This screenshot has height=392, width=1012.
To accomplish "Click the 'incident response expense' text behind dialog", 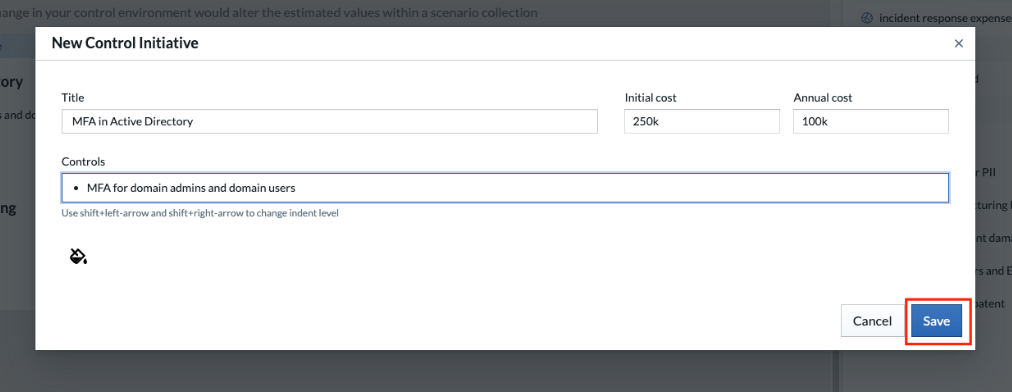I will (x=945, y=19).
